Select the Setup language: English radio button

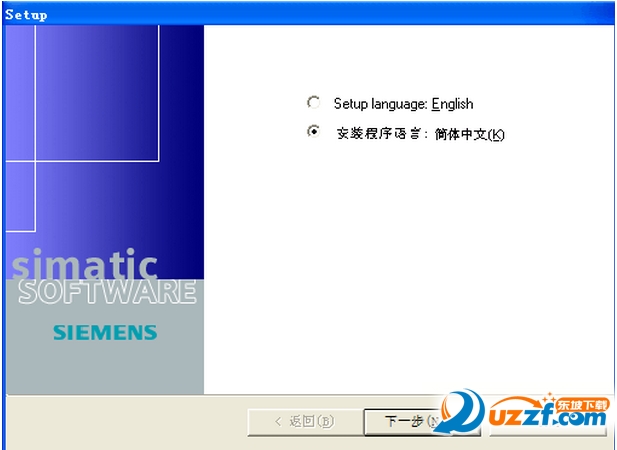(x=314, y=102)
